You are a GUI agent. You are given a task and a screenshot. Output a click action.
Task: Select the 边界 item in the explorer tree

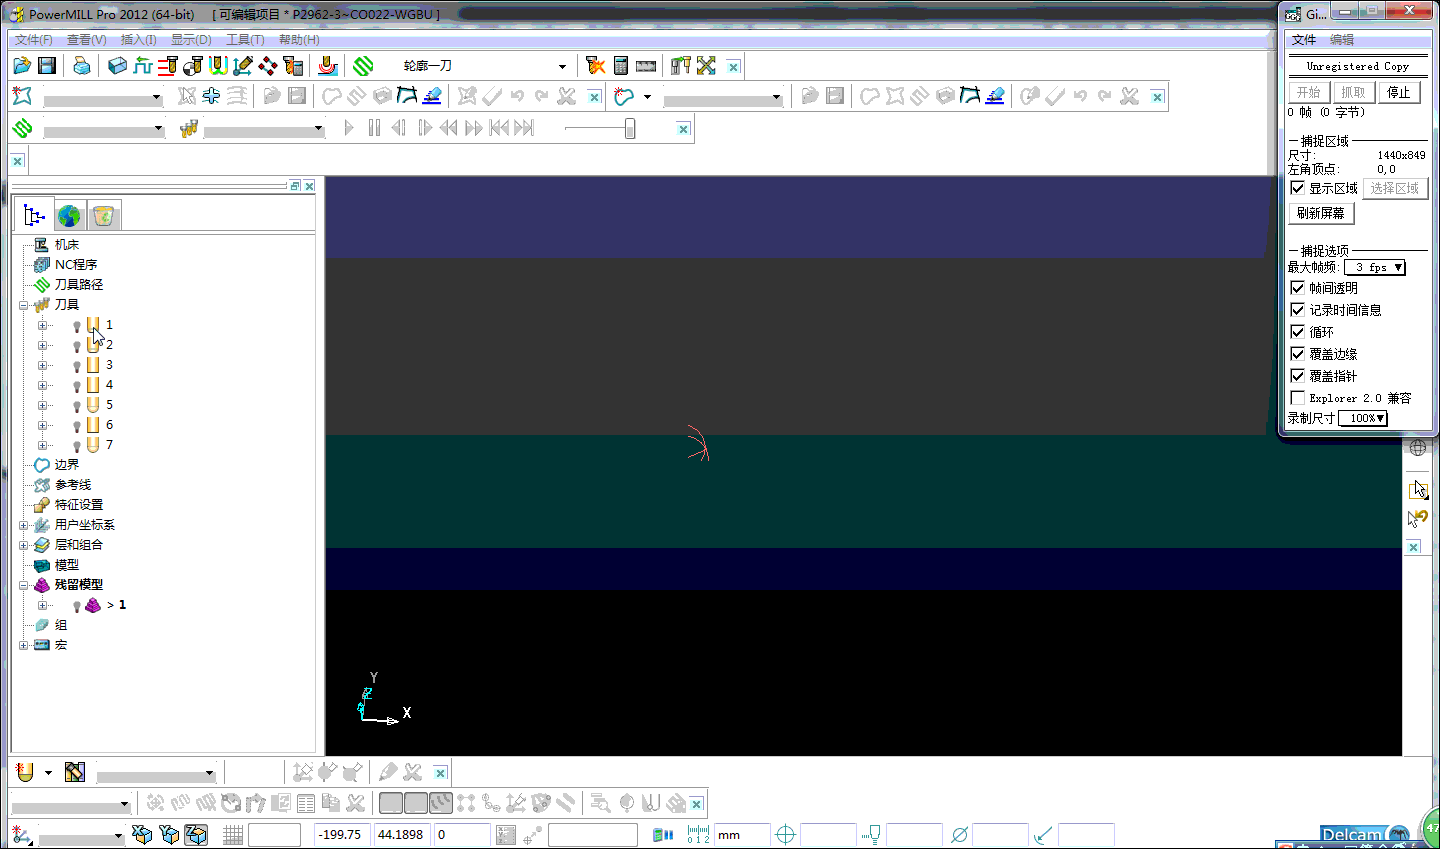click(67, 465)
